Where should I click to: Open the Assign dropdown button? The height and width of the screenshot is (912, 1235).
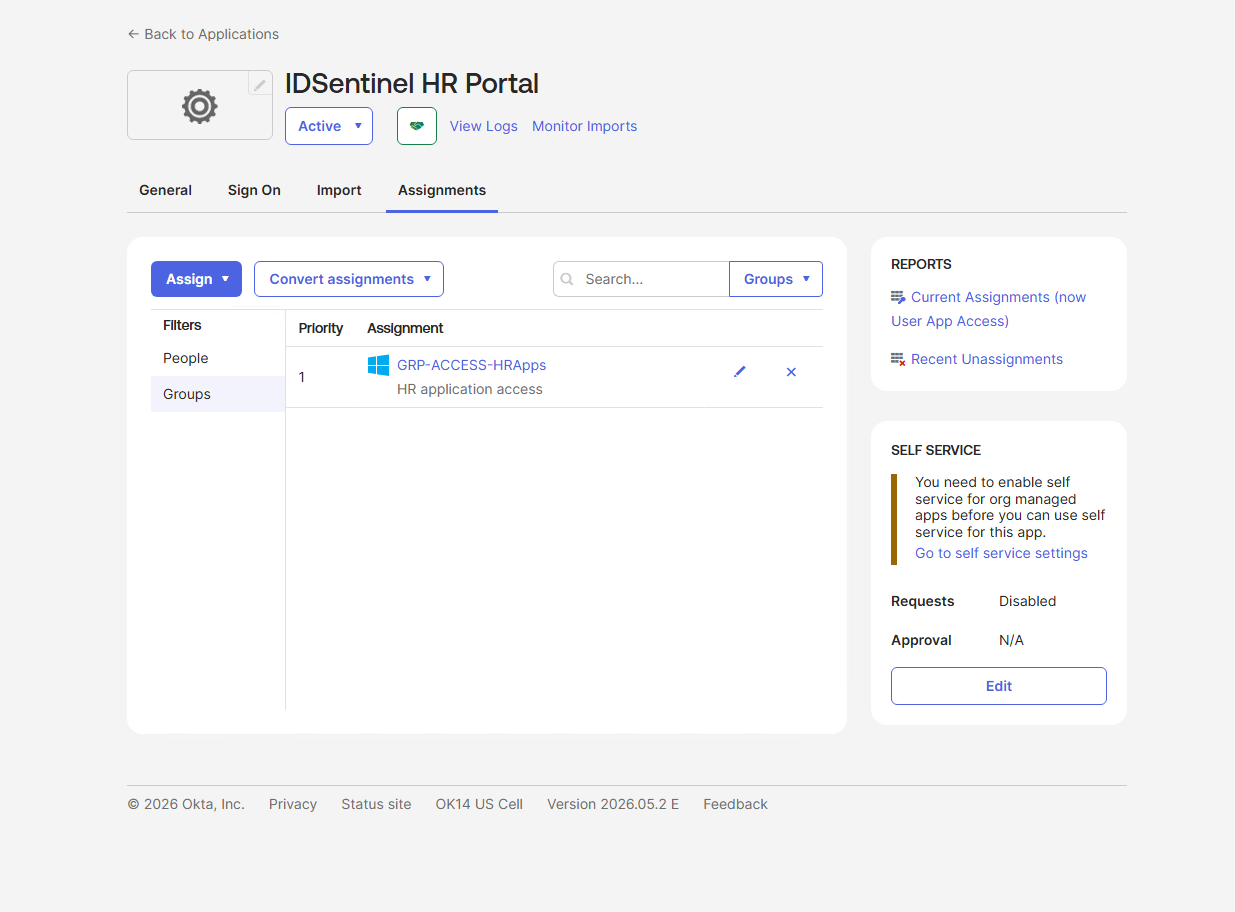(x=196, y=279)
